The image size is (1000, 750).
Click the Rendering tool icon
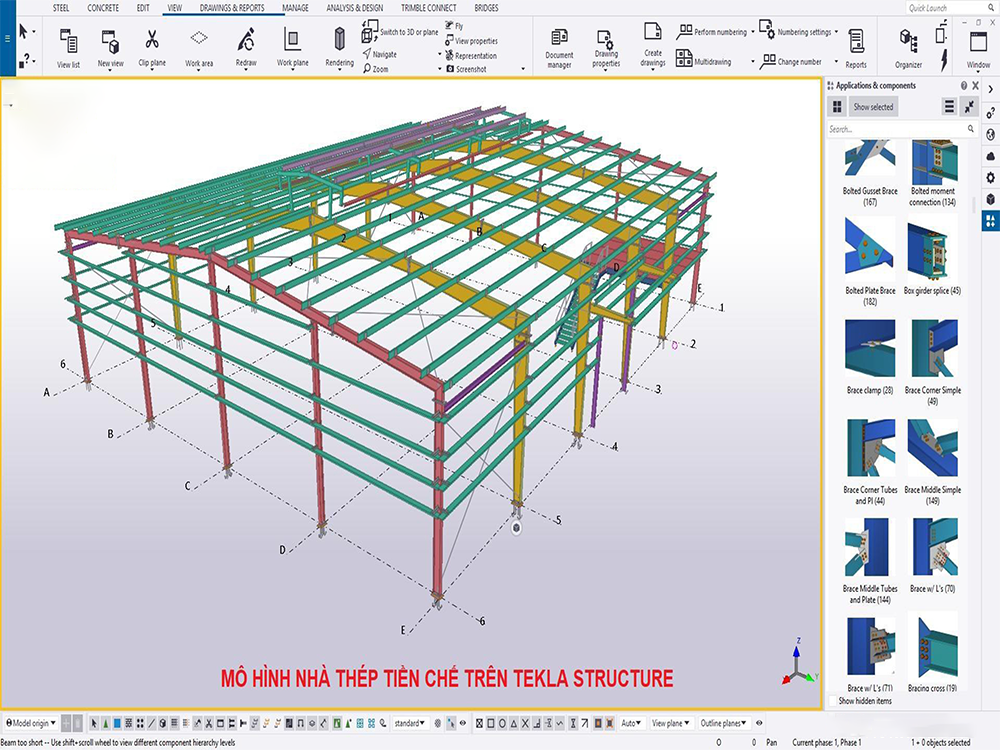coord(339,40)
